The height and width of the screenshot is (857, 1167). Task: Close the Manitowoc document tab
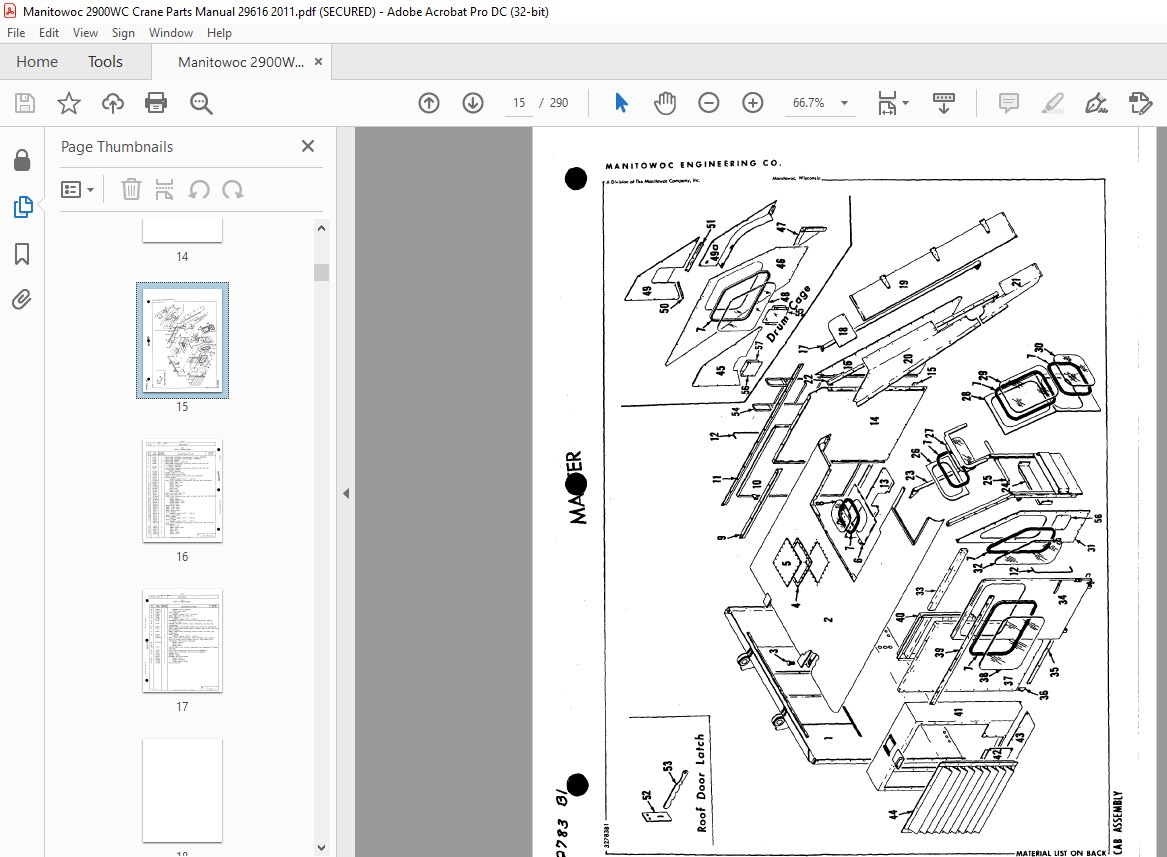click(319, 62)
